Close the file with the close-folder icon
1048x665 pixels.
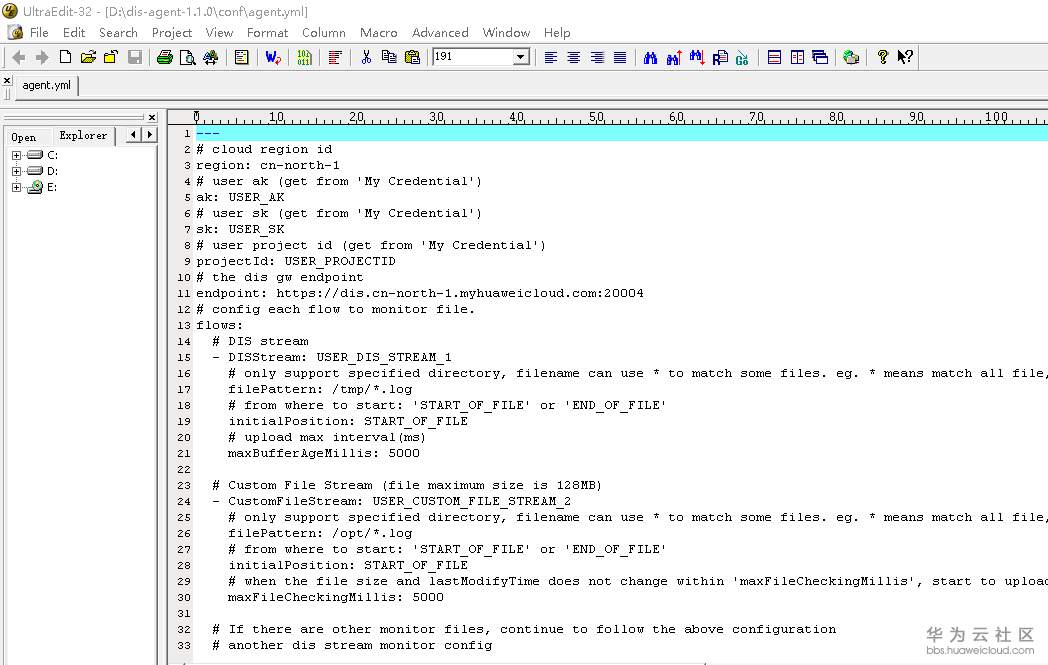coord(111,57)
